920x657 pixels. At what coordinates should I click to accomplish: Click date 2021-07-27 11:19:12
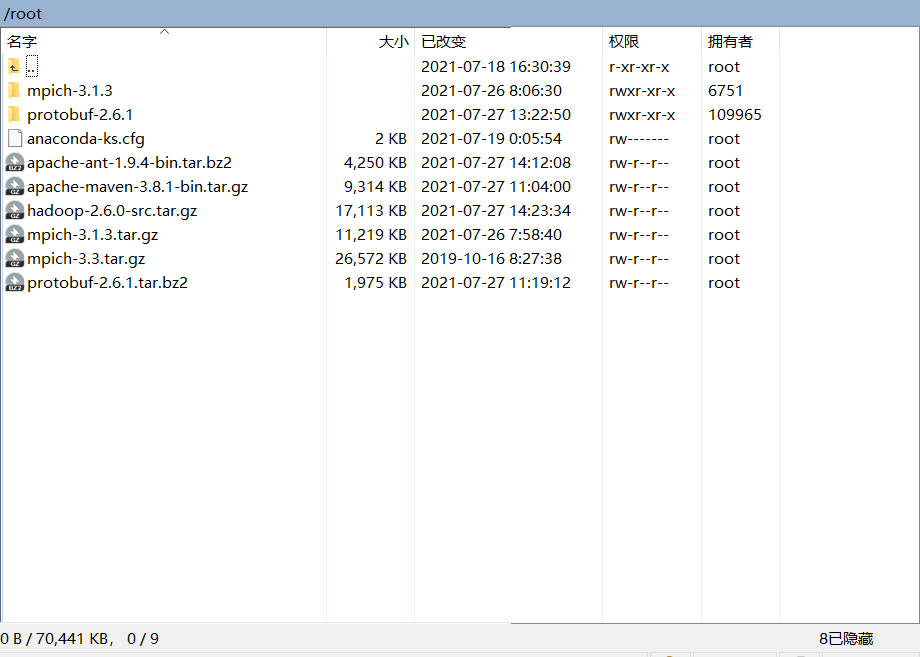(x=496, y=283)
